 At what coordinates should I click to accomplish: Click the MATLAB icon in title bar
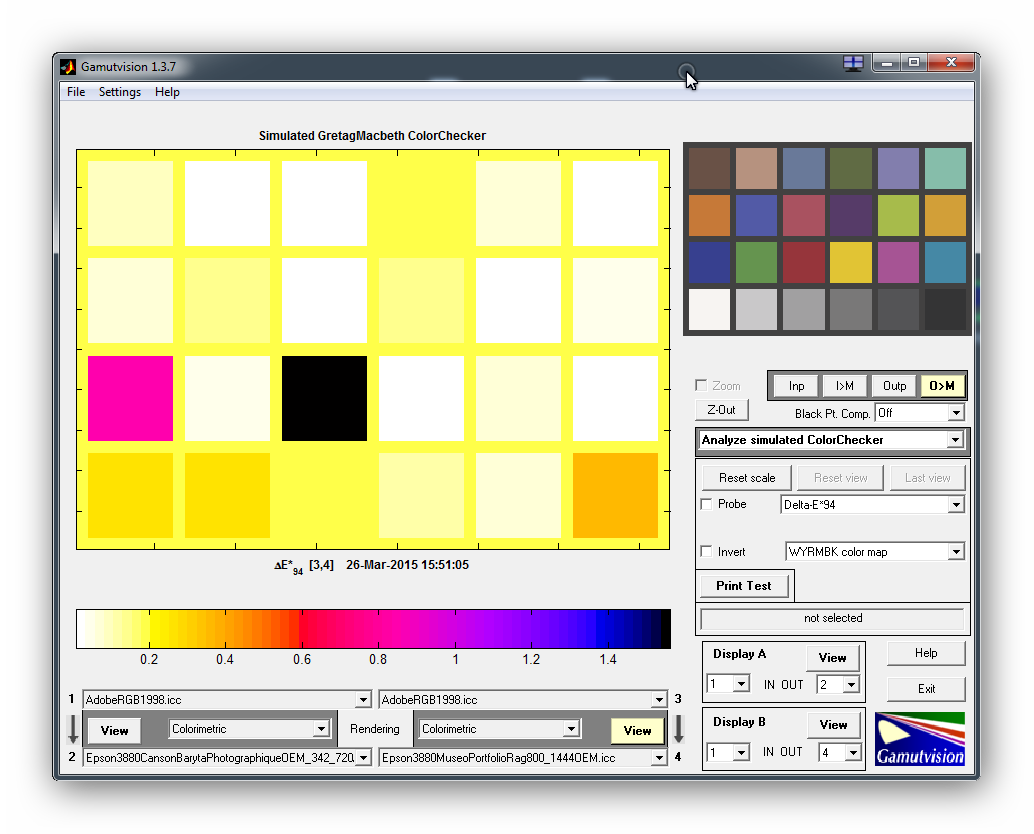[x=68, y=67]
